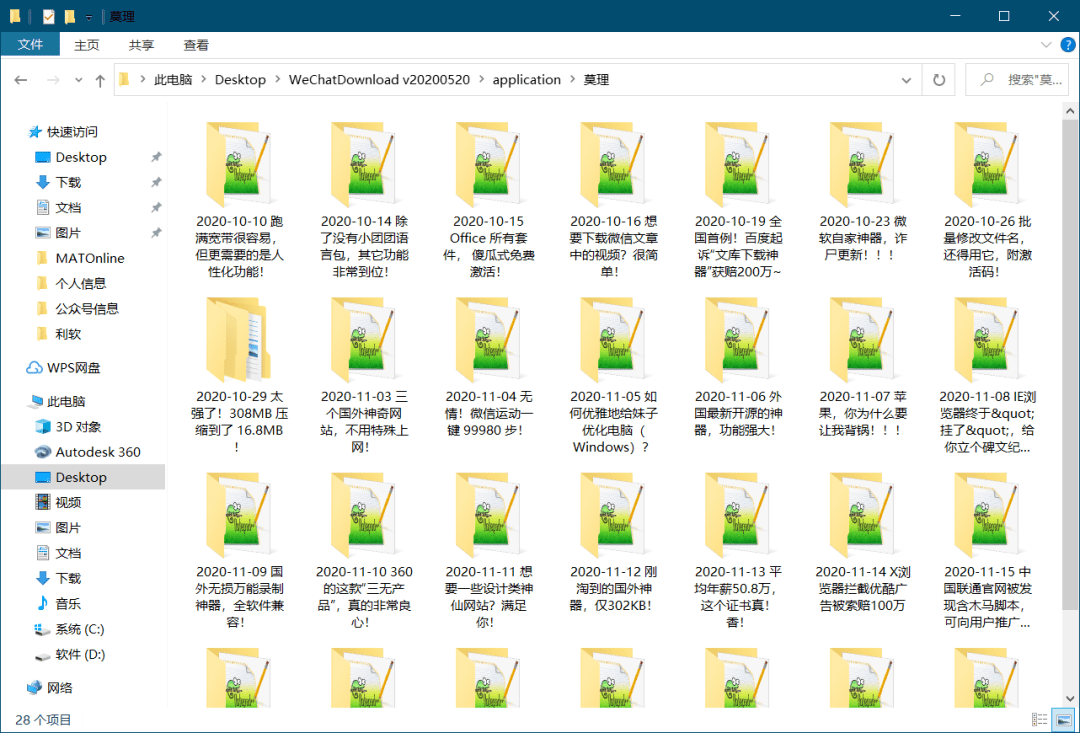The image size is (1080, 733).
Task: Select application in the address breadcrumb
Action: pyautogui.click(x=527, y=80)
